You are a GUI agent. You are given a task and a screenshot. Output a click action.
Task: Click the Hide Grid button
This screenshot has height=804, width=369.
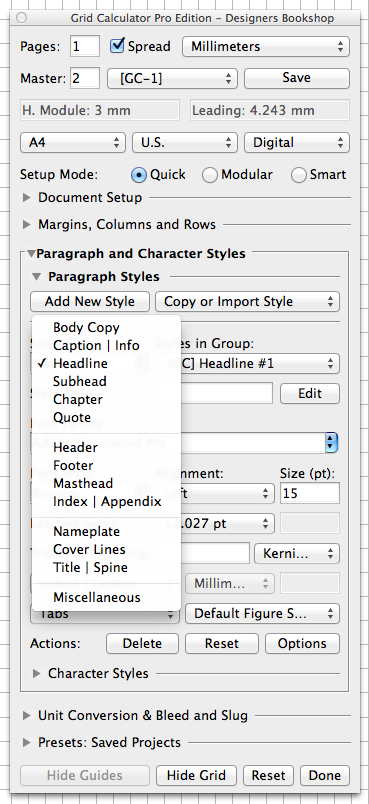(196, 775)
